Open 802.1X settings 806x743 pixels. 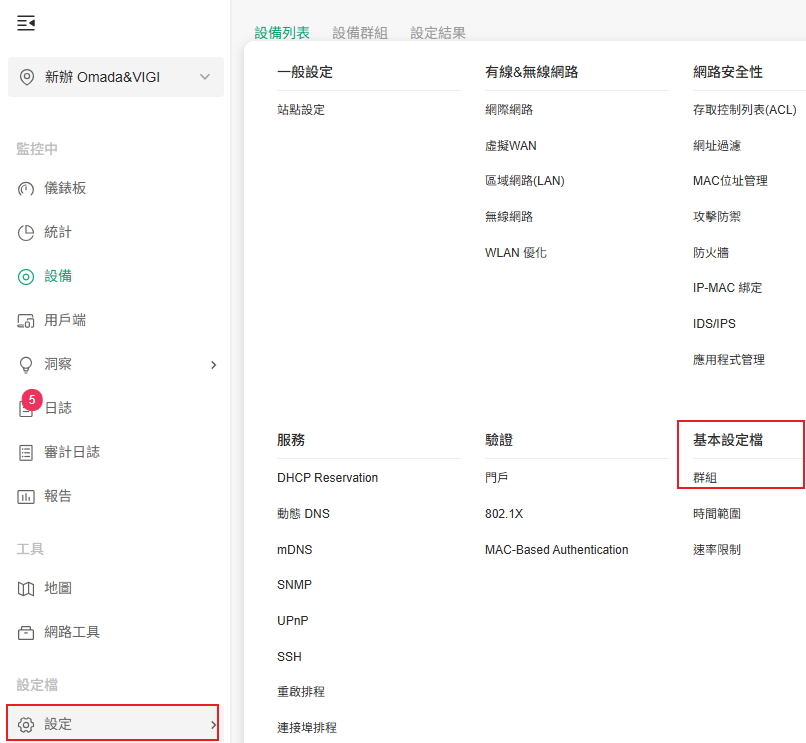[504, 514]
